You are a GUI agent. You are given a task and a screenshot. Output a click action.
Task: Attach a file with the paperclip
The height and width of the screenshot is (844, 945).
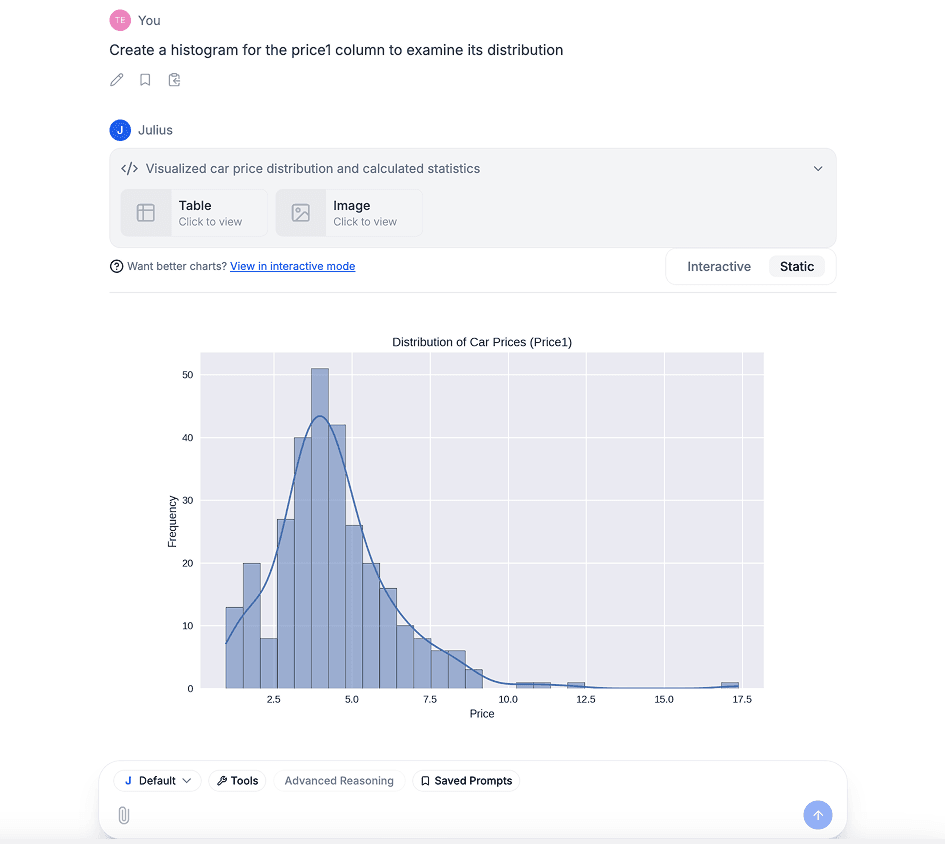pyautogui.click(x=123, y=815)
